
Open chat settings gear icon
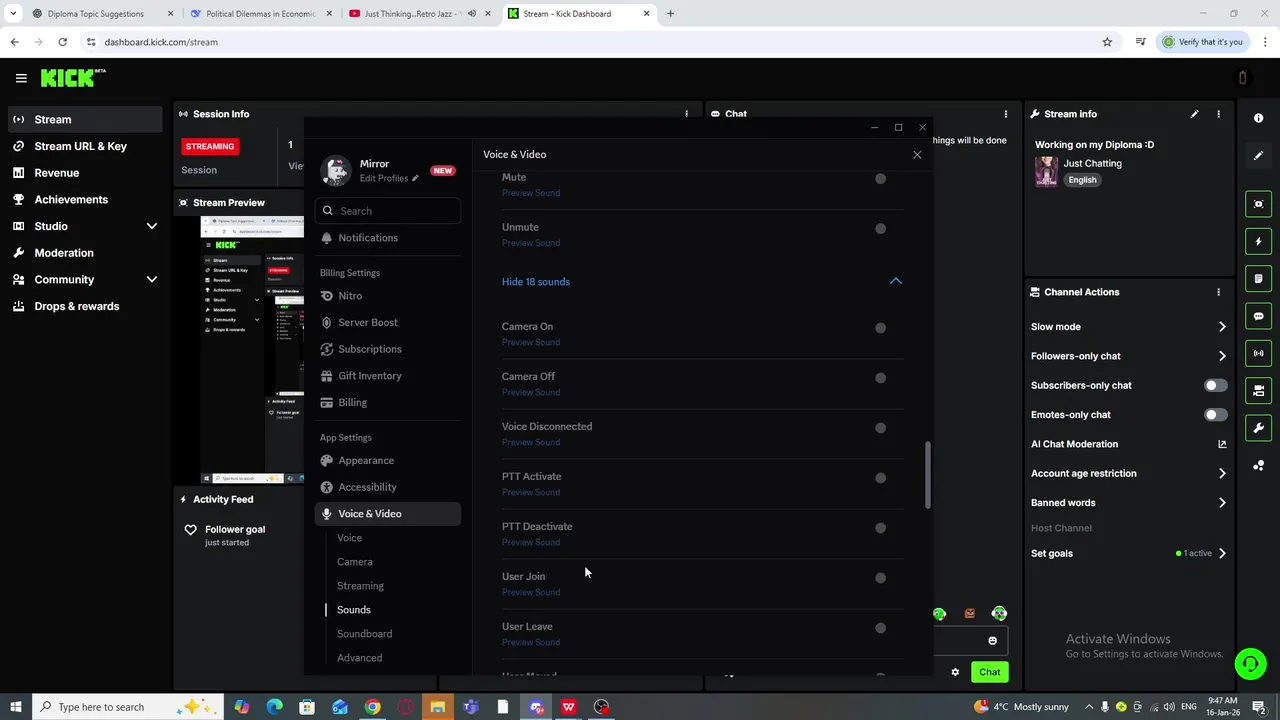click(955, 672)
